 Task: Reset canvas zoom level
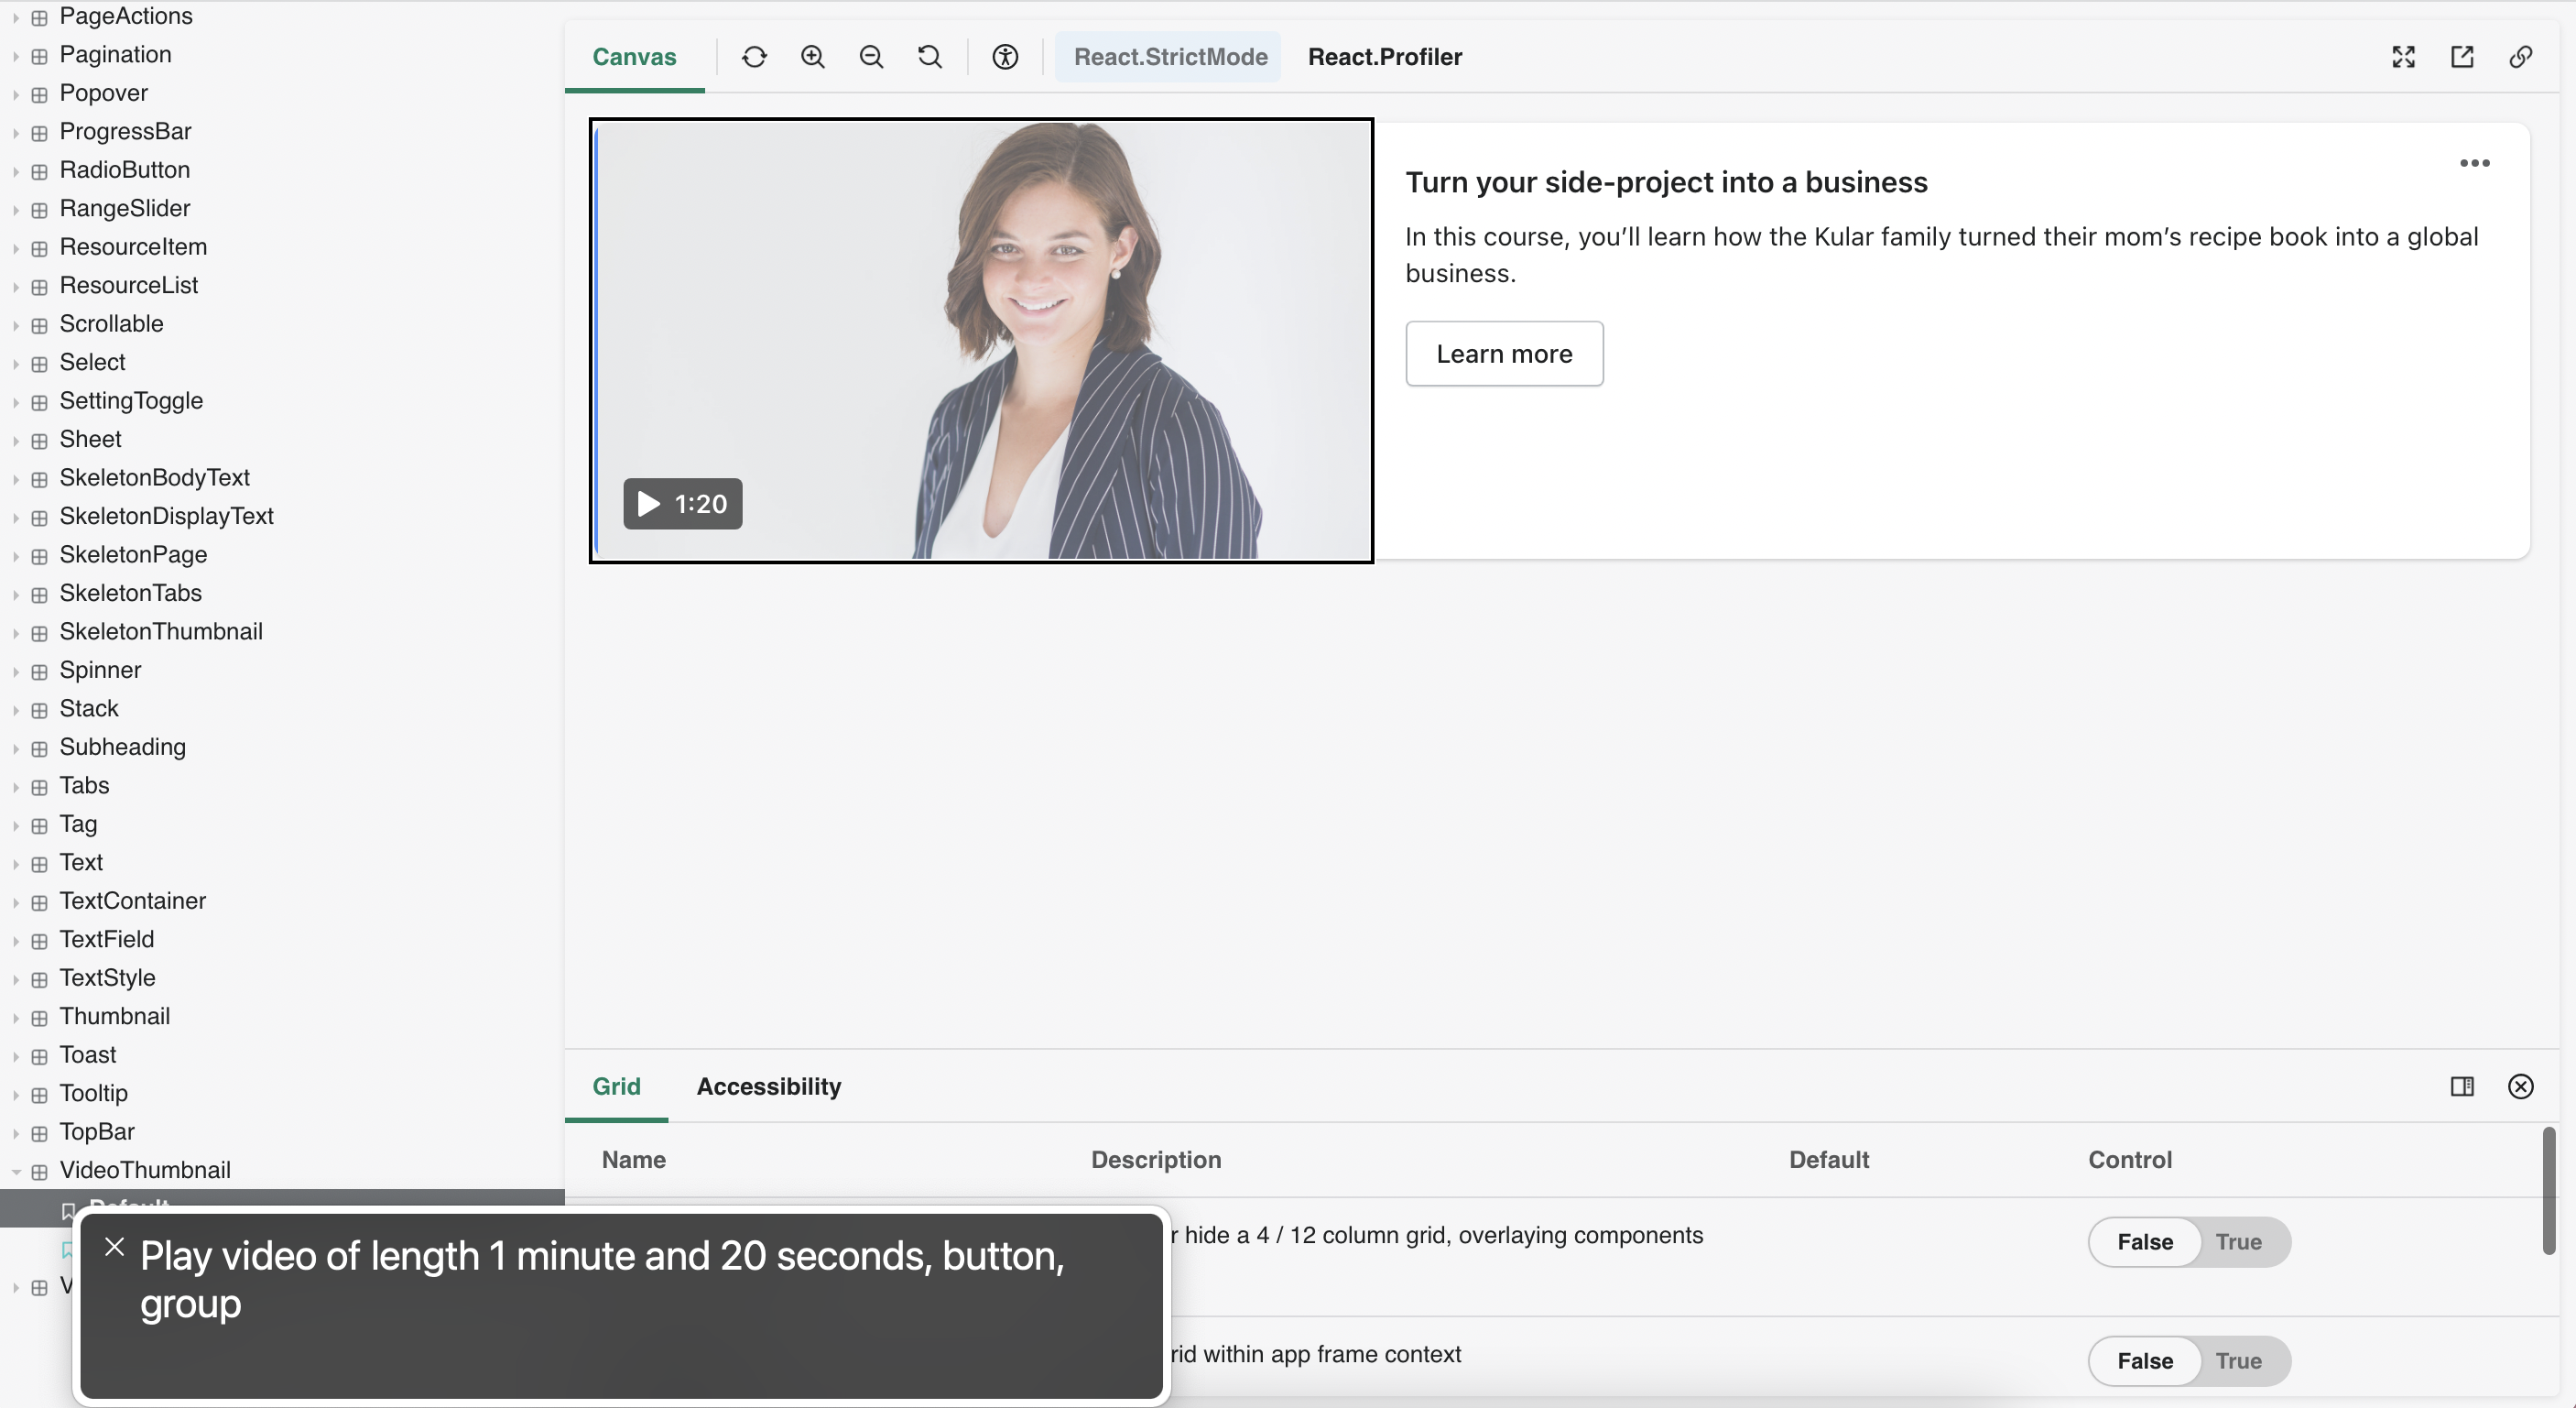[x=929, y=57]
